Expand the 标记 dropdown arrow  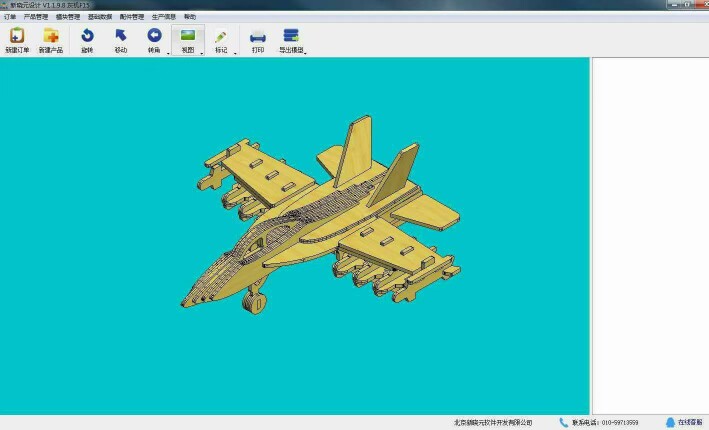(x=235, y=53)
